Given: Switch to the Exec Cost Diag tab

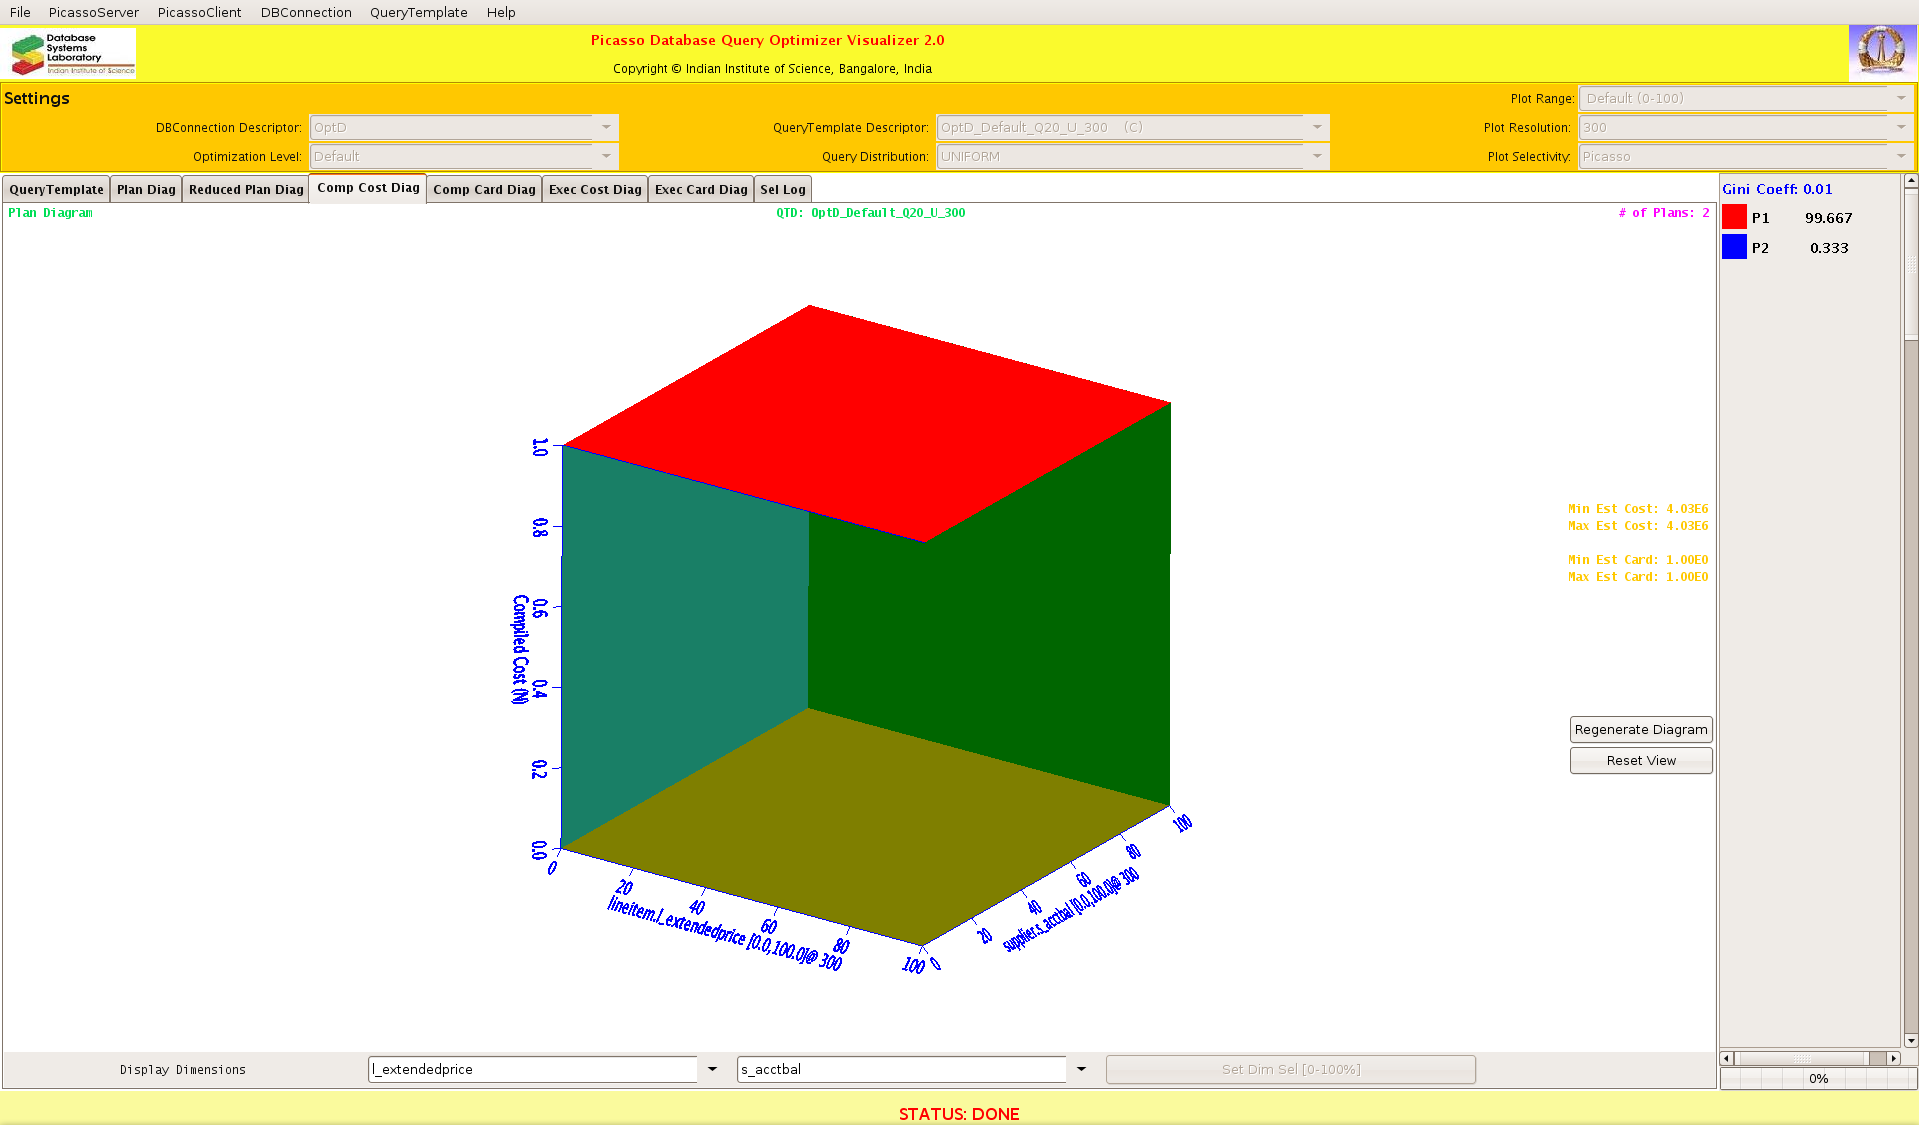Looking at the screenshot, I should coord(595,189).
